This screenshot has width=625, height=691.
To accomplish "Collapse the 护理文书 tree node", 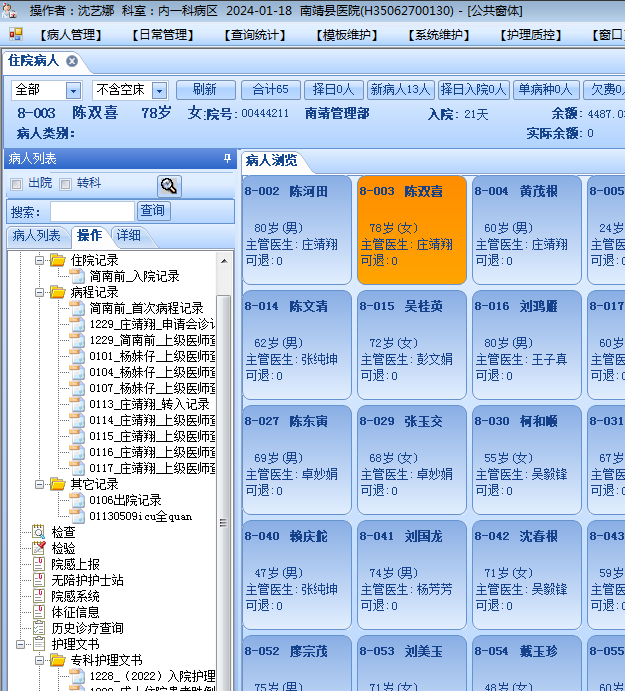I will coord(20,644).
